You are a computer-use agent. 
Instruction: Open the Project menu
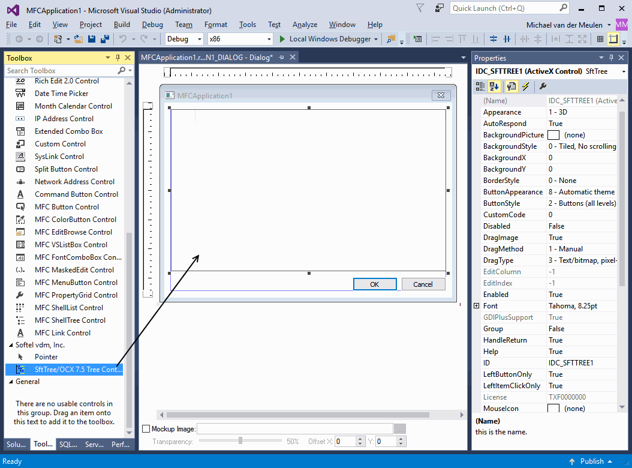pyautogui.click(x=91, y=25)
